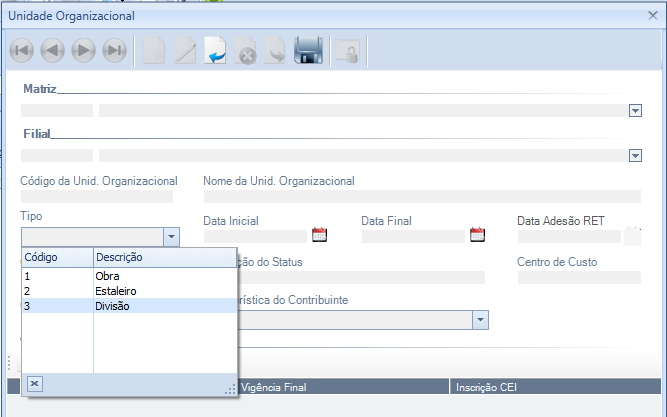Click the Inscrição CEI column header
The width and height of the screenshot is (667, 417).
click(x=555, y=387)
